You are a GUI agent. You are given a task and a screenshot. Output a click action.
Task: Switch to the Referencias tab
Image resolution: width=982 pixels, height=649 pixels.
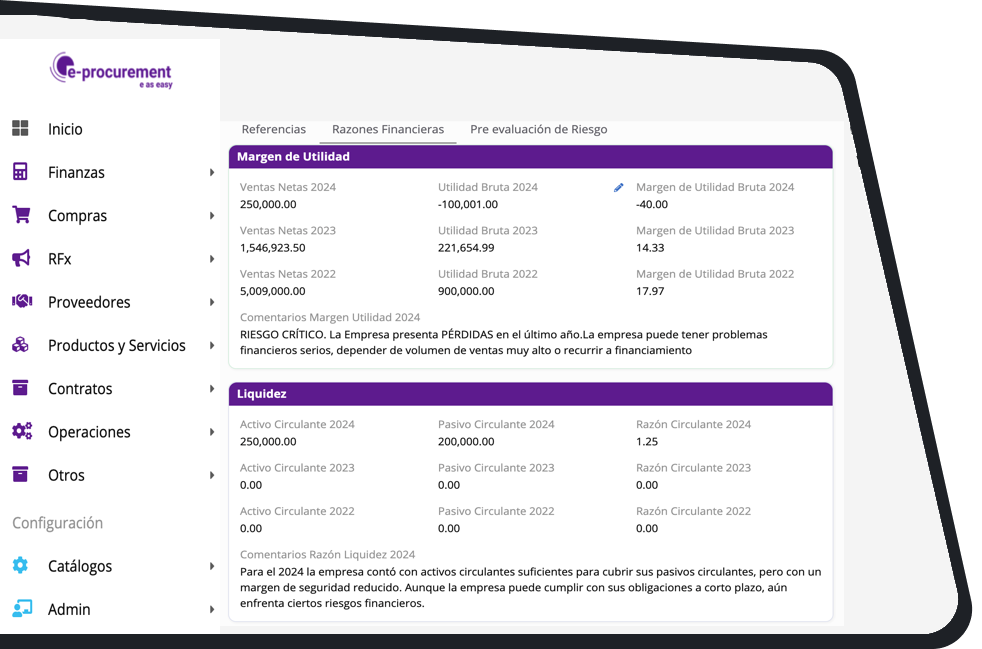tap(274, 129)
